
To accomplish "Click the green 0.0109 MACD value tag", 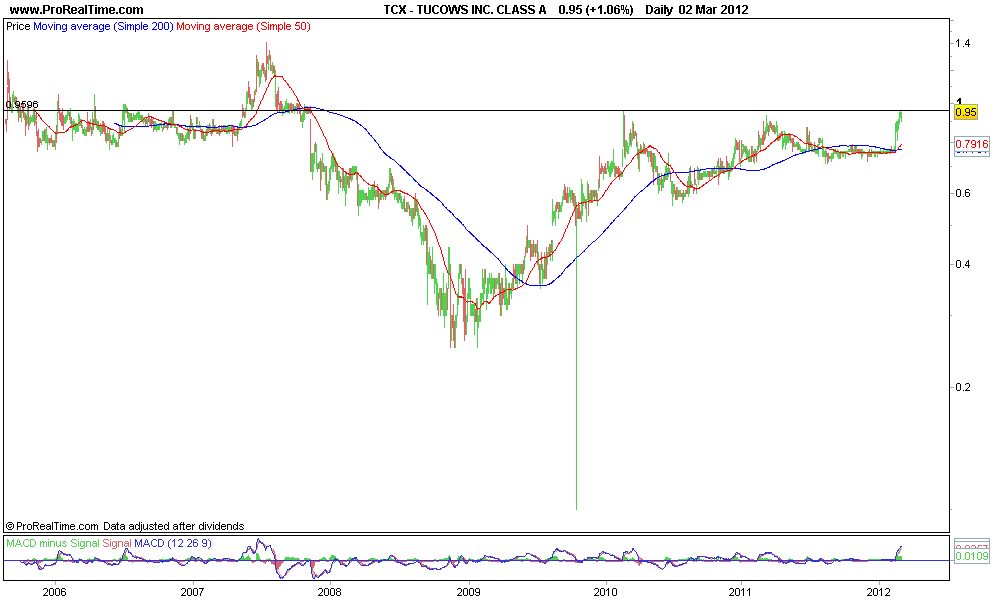I will click(x=971, y=556).
